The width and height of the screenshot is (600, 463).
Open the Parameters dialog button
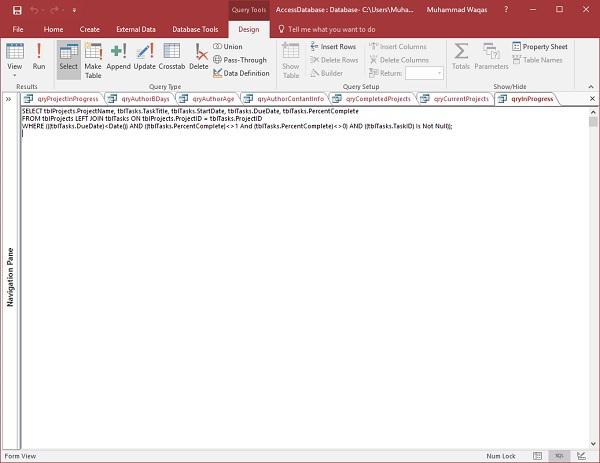pyautogui.click(x=491, y=57)
